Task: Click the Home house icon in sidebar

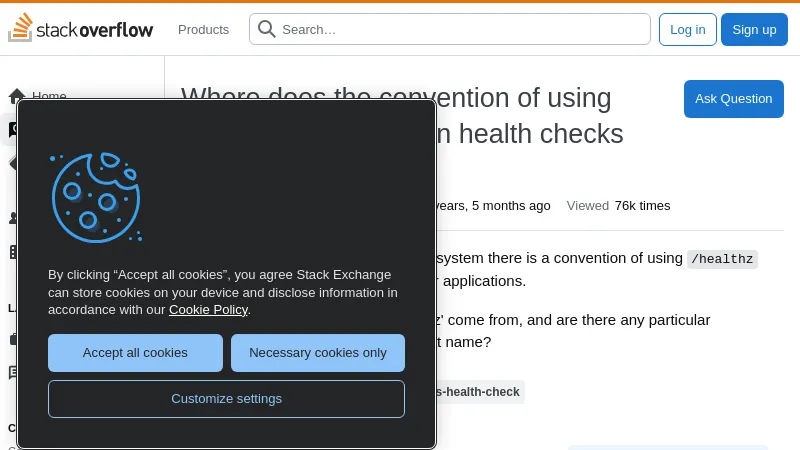Action: coord(17,96)
